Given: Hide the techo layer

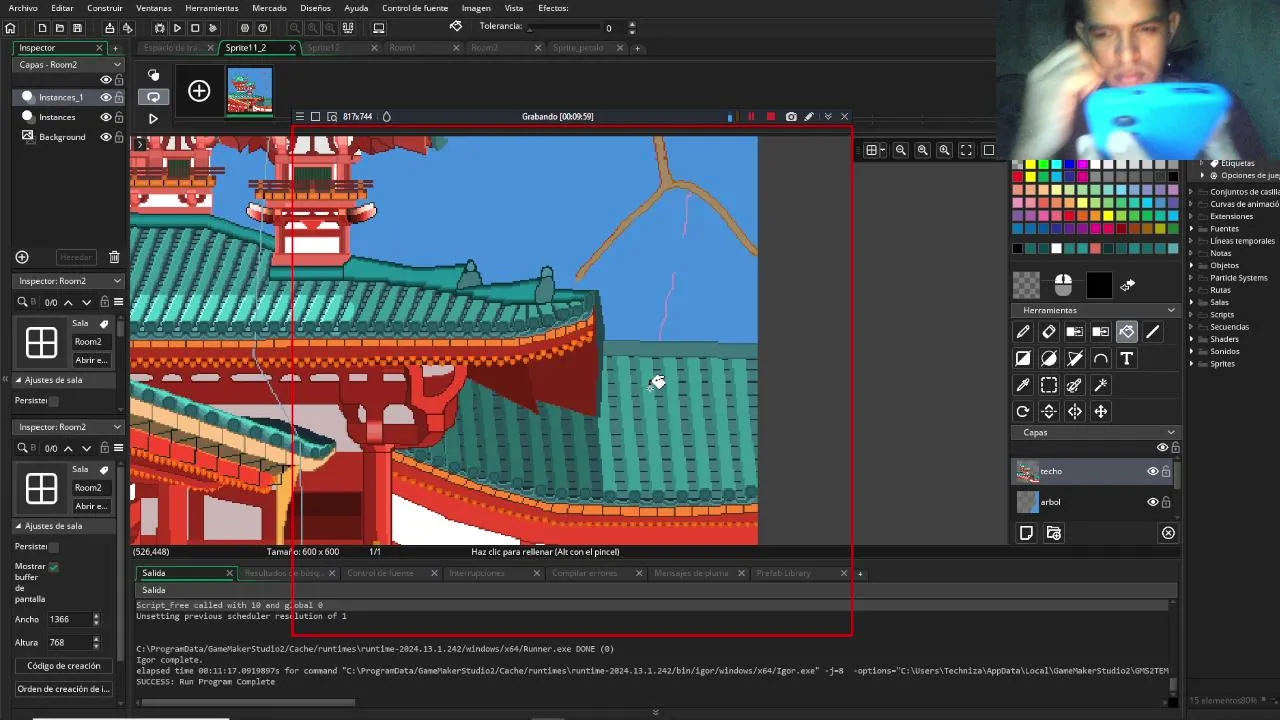Looking at the screenshot, I should pos(1152,471).
